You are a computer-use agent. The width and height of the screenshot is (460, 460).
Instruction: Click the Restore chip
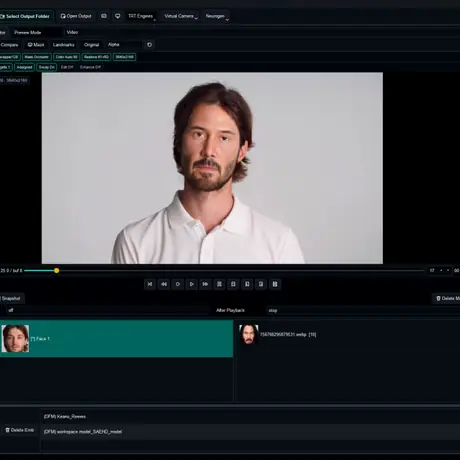96,57
